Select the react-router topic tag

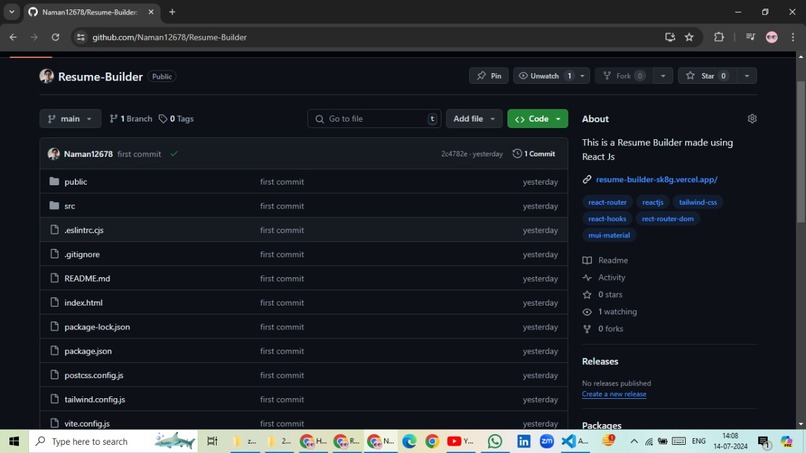click(607, 202)
